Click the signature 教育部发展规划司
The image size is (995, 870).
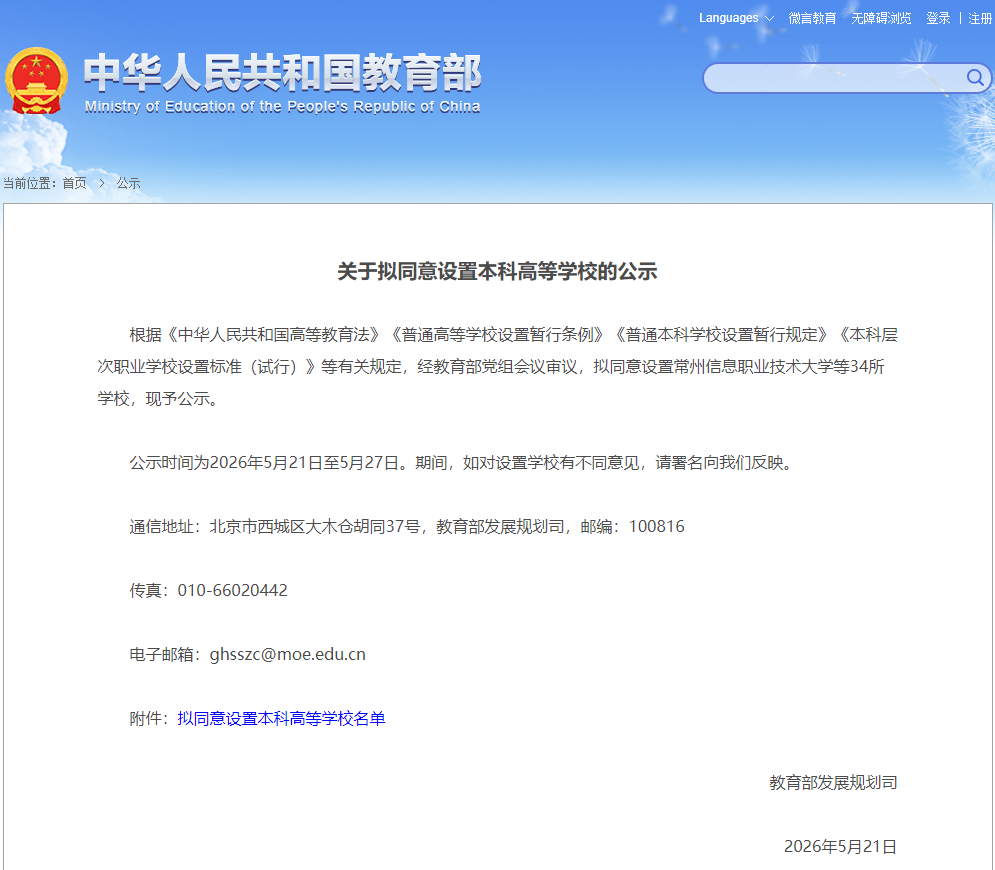833,782
